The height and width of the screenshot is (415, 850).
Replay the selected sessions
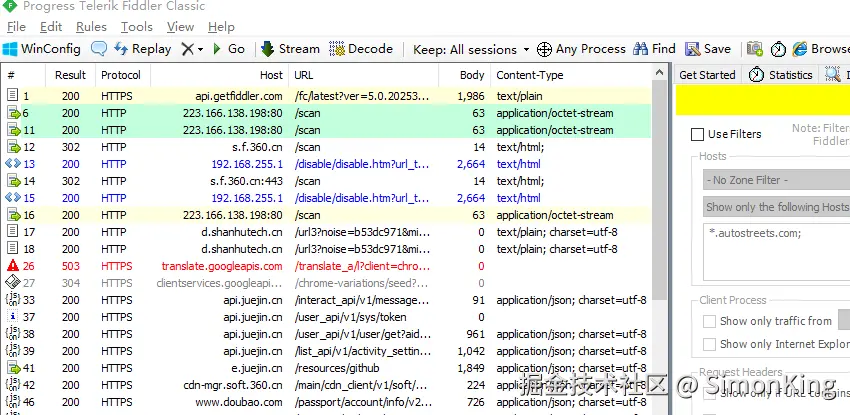tap(143, 49)
